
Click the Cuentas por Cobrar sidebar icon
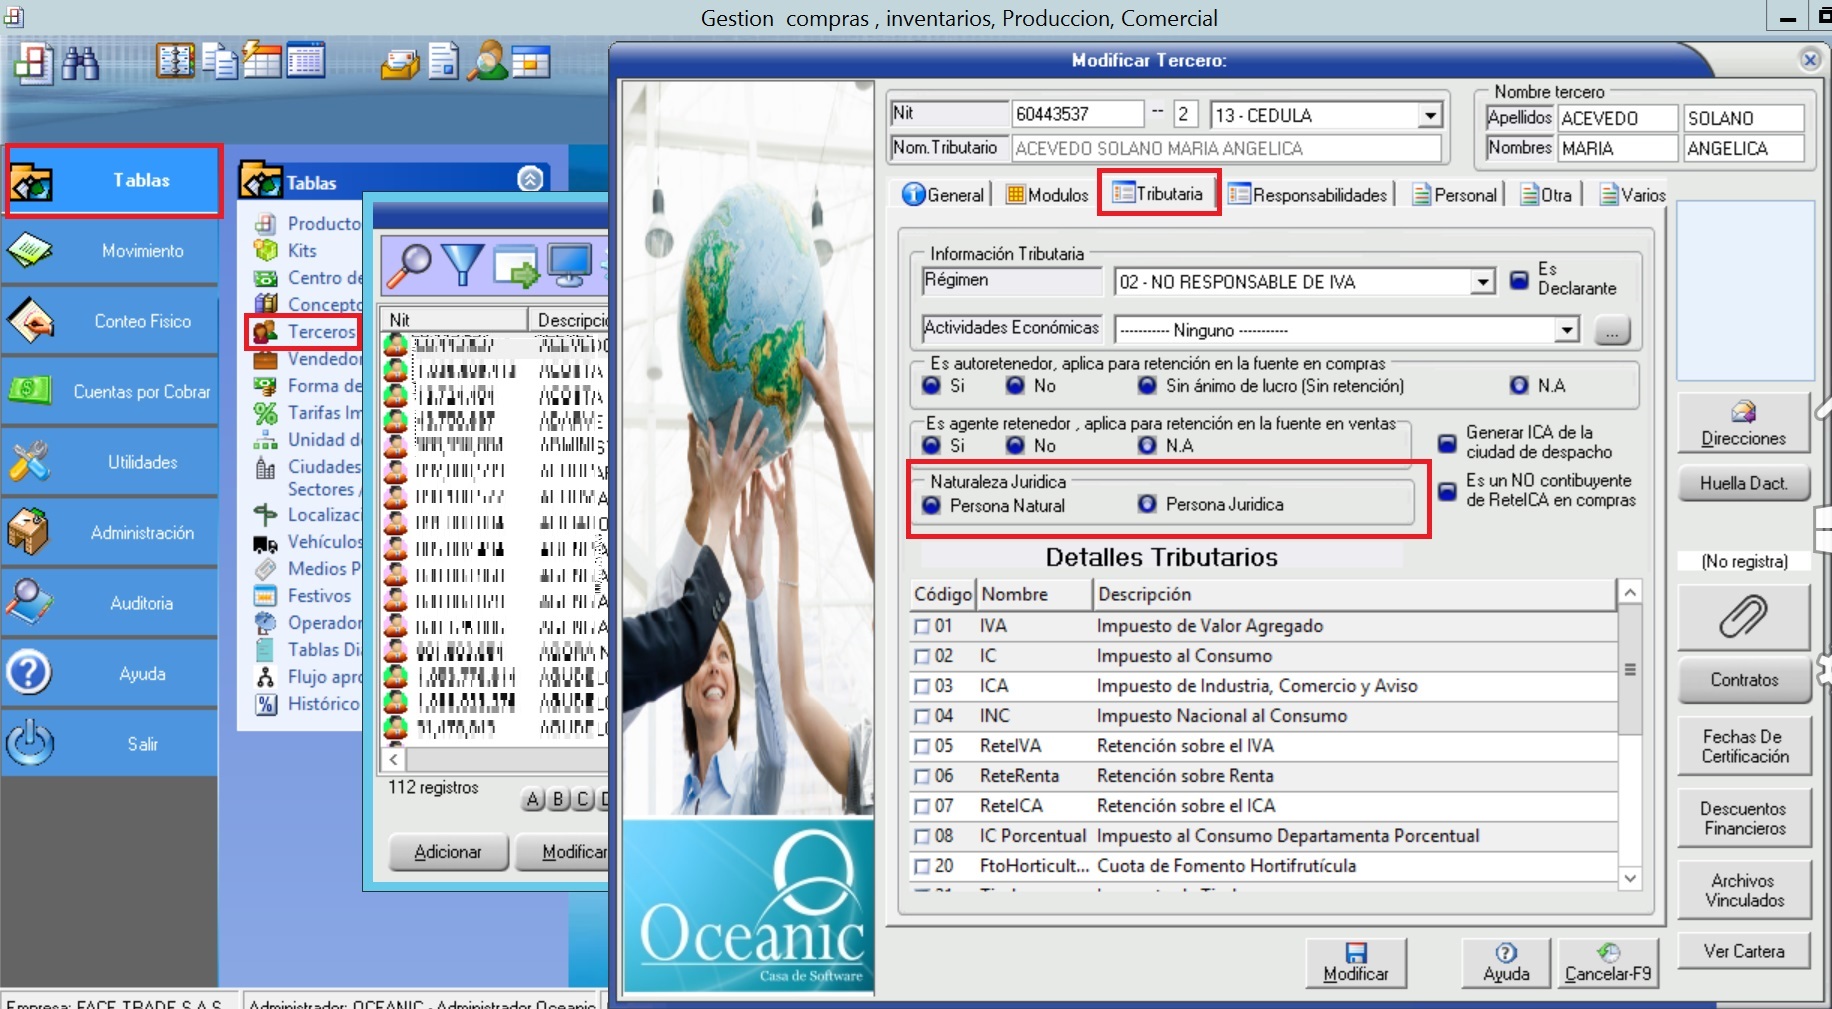(30, 391)
